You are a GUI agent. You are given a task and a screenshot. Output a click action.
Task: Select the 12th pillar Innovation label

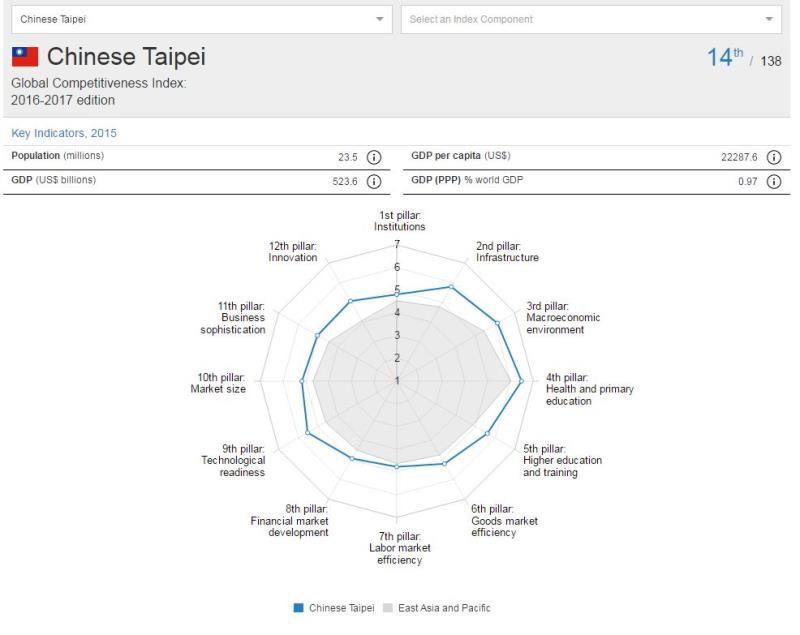[x=293, y=251]
